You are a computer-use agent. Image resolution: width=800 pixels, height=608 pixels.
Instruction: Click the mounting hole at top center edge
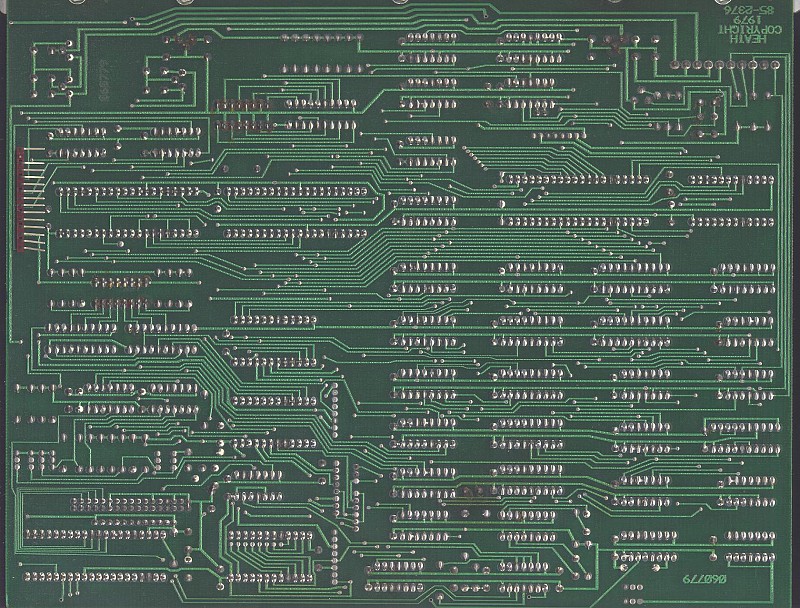coord(400,4)
